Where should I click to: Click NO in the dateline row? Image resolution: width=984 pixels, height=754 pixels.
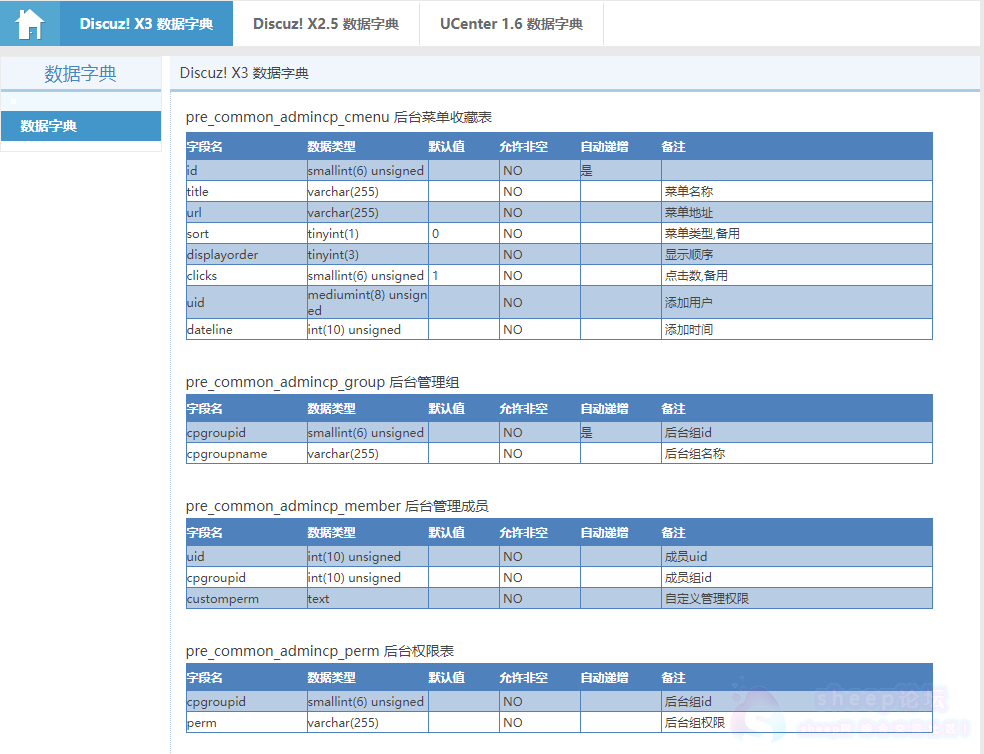coord(540,330)
